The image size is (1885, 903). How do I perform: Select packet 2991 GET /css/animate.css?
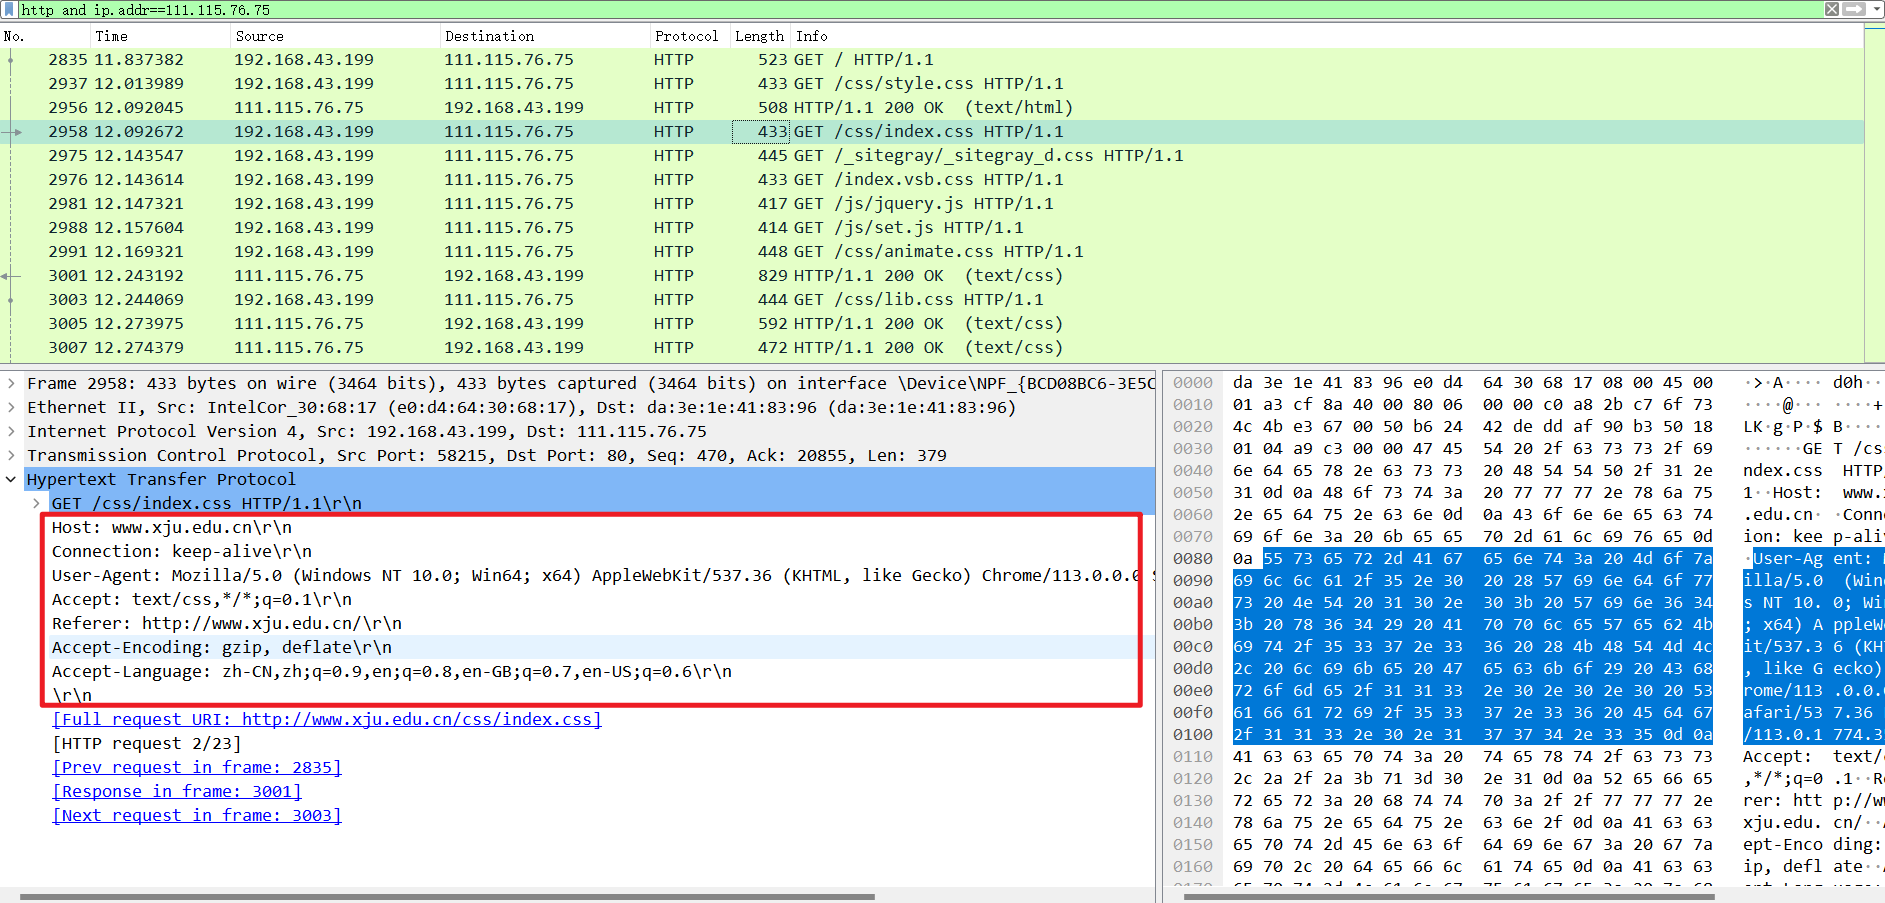(x=932, y=252)
